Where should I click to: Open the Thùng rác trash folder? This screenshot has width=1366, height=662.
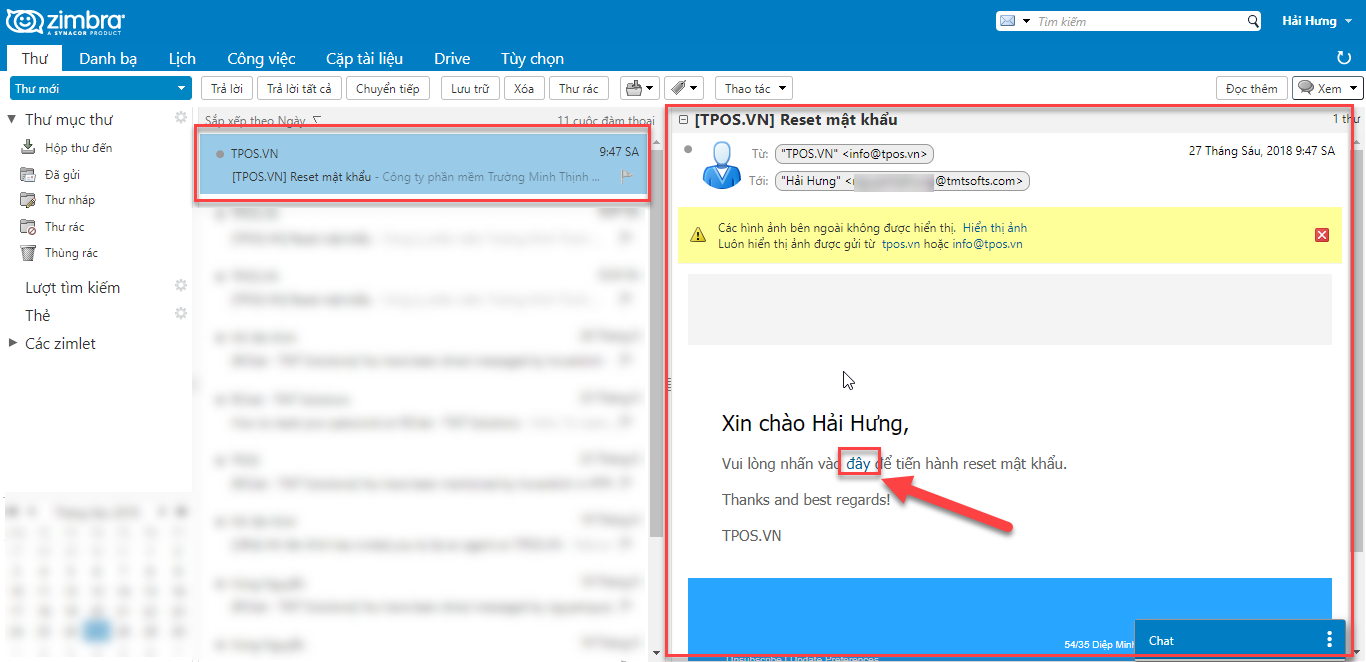pos(71,253)
